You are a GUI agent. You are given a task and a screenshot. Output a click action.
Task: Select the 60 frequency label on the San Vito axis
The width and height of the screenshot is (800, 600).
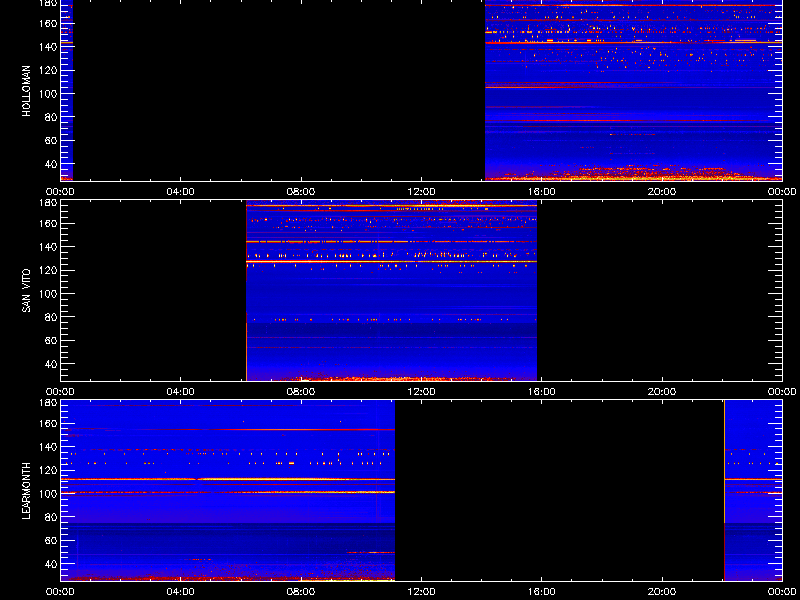[x=52, y=340]
